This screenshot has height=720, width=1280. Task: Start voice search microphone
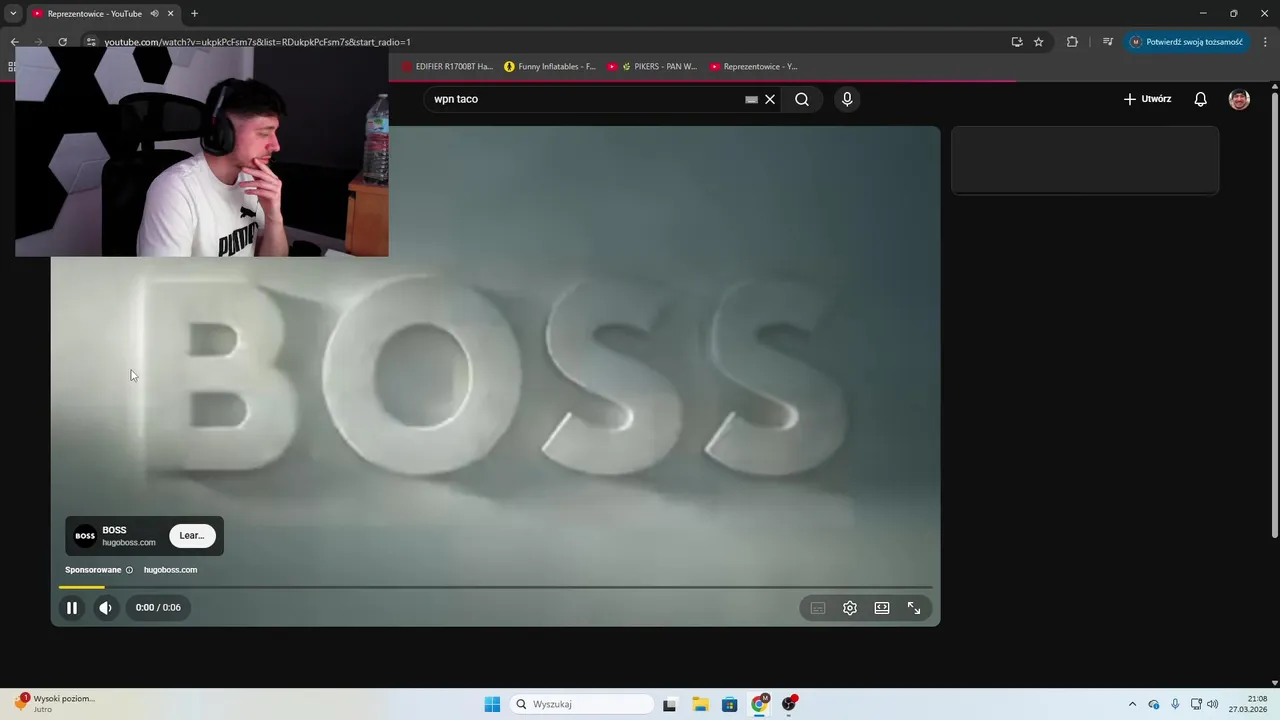(847, 99)
